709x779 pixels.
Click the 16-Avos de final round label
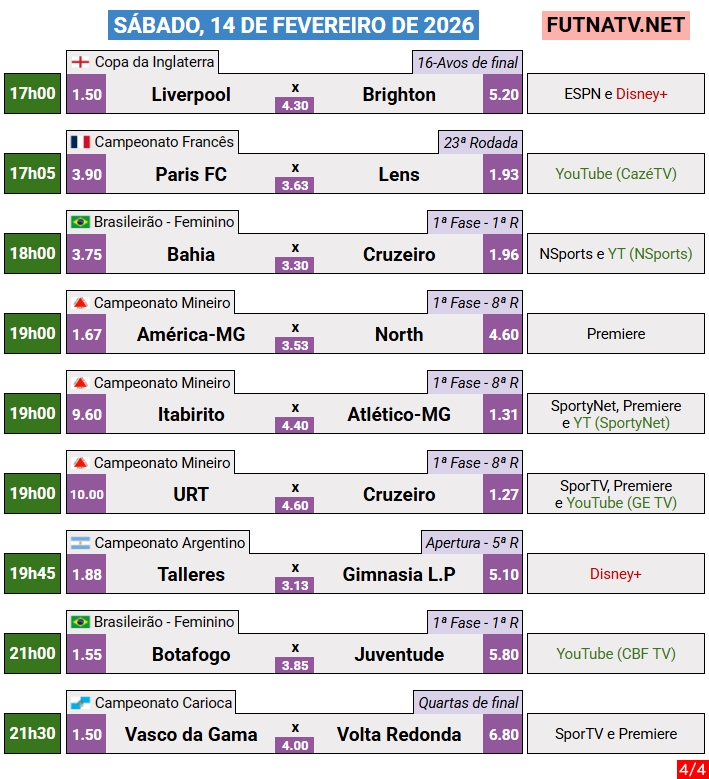coord(467,62)
